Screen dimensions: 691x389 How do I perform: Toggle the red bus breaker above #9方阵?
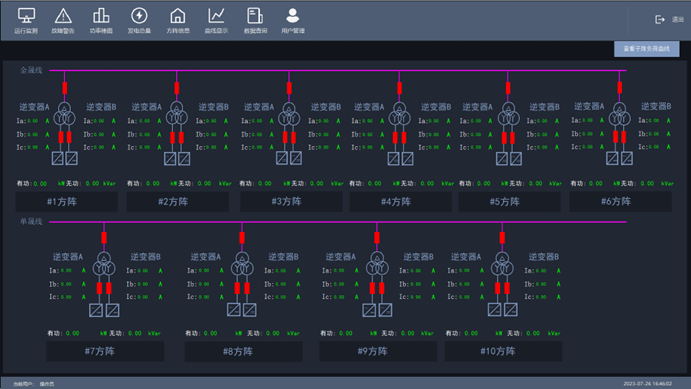(377, 238)
